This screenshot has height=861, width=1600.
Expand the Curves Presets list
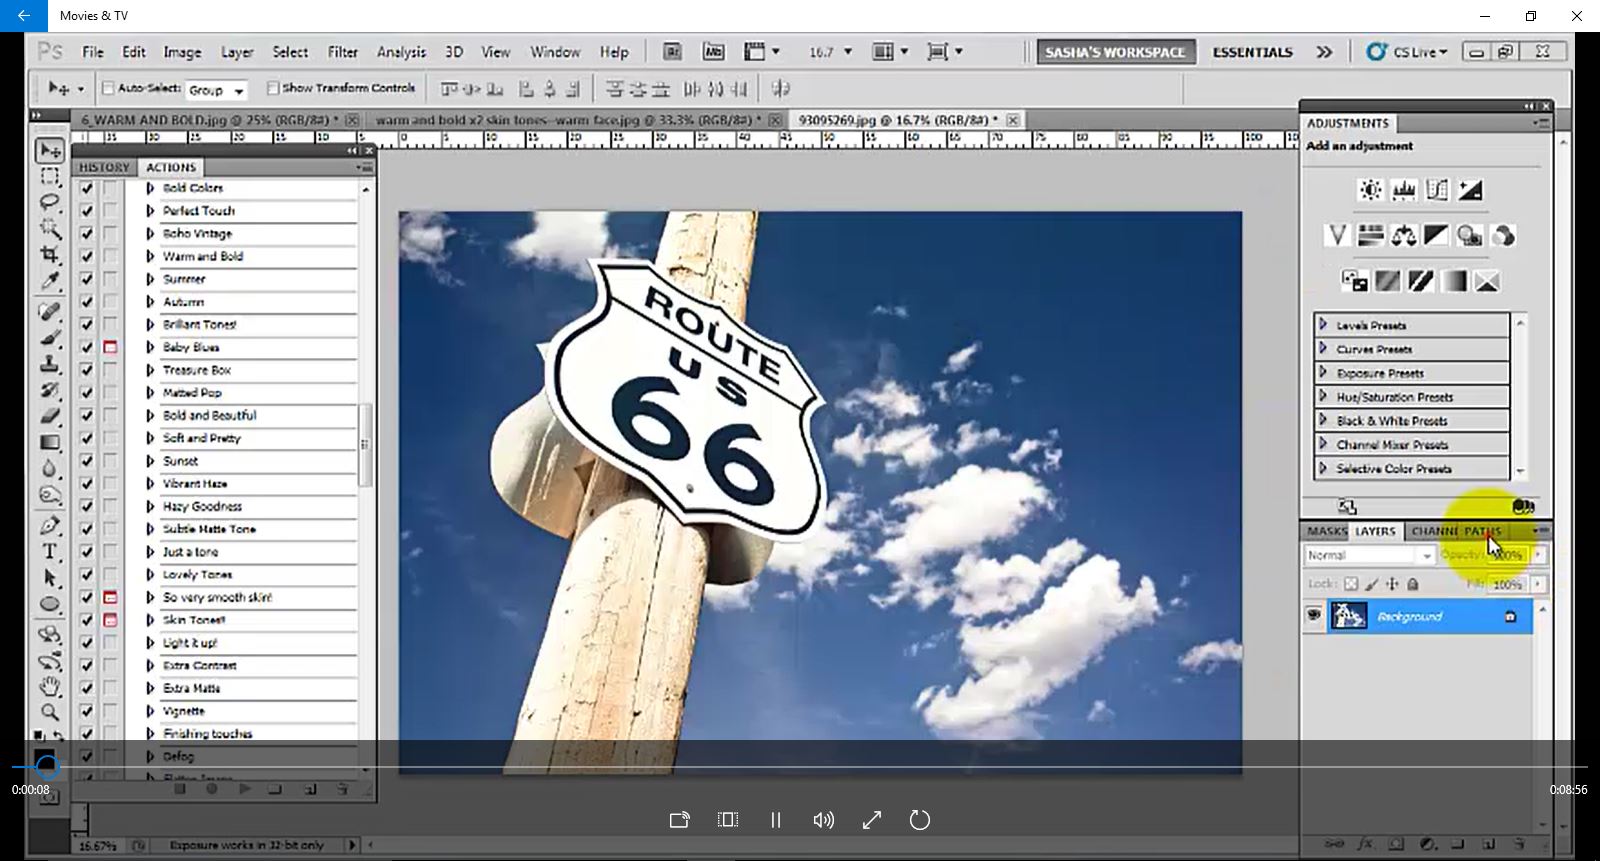coord(1323,349)
